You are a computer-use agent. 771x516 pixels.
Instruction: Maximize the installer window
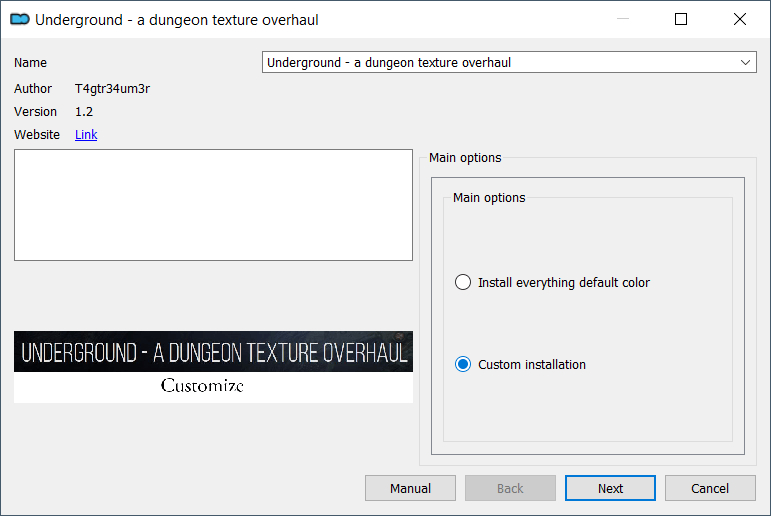pos(681,19)
